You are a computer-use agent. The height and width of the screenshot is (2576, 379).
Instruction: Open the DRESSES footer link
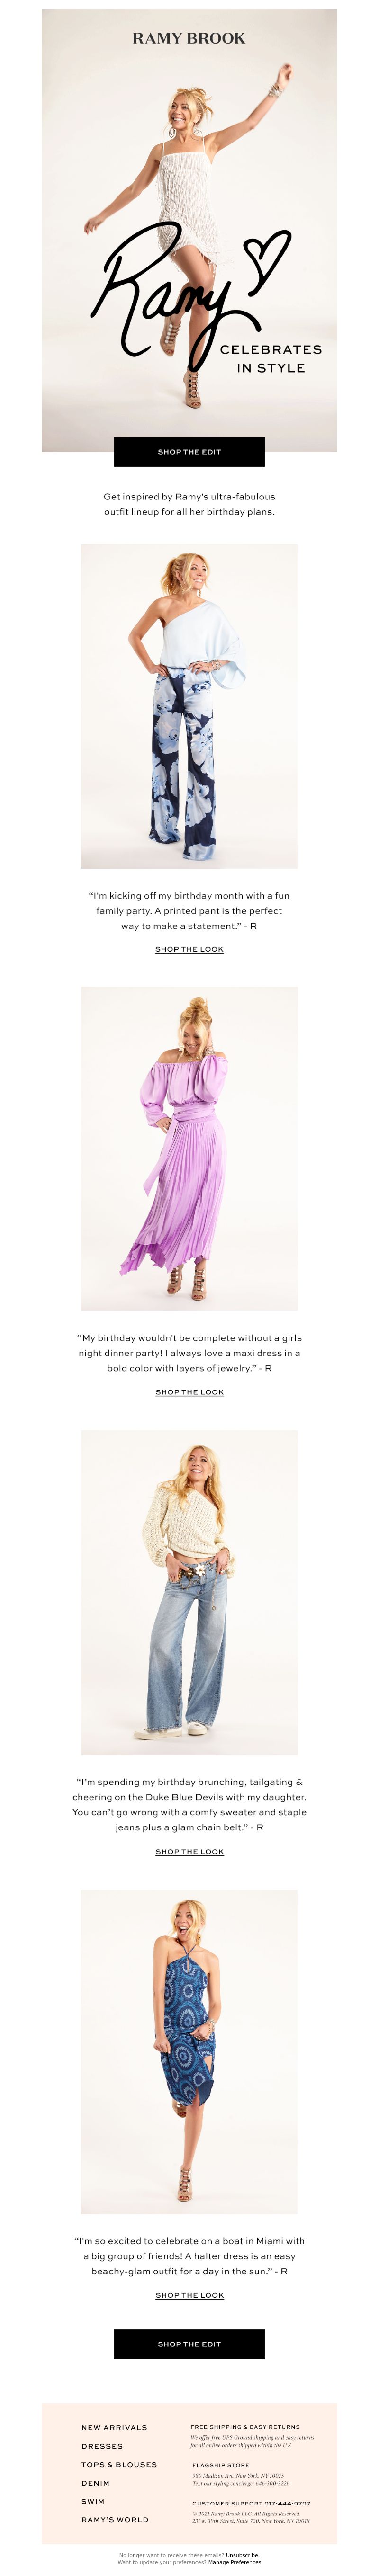[102, 2446]
